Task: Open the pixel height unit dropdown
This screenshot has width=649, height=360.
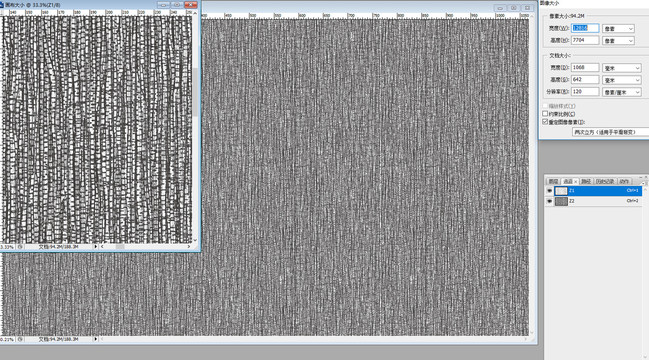Action: [618, 41]
